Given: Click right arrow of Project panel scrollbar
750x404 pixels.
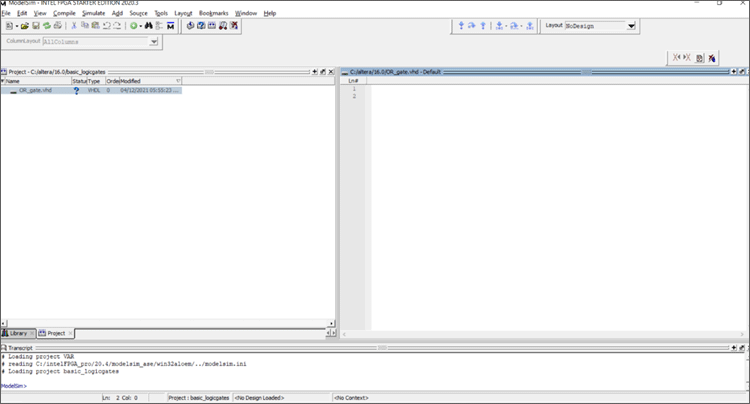Looking at the screenshot, I should (x=331, y=324).
